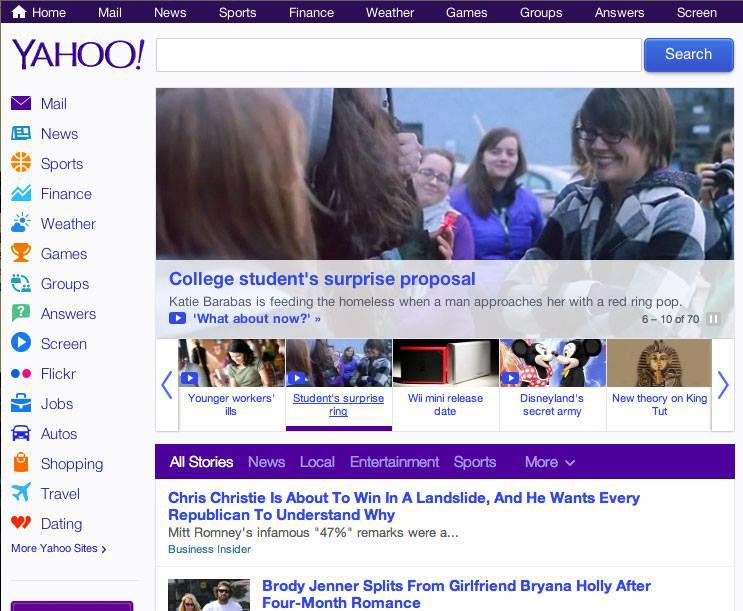Click the Brody Jenner article thumbnail
743x611 pixels.
point(209,595)
